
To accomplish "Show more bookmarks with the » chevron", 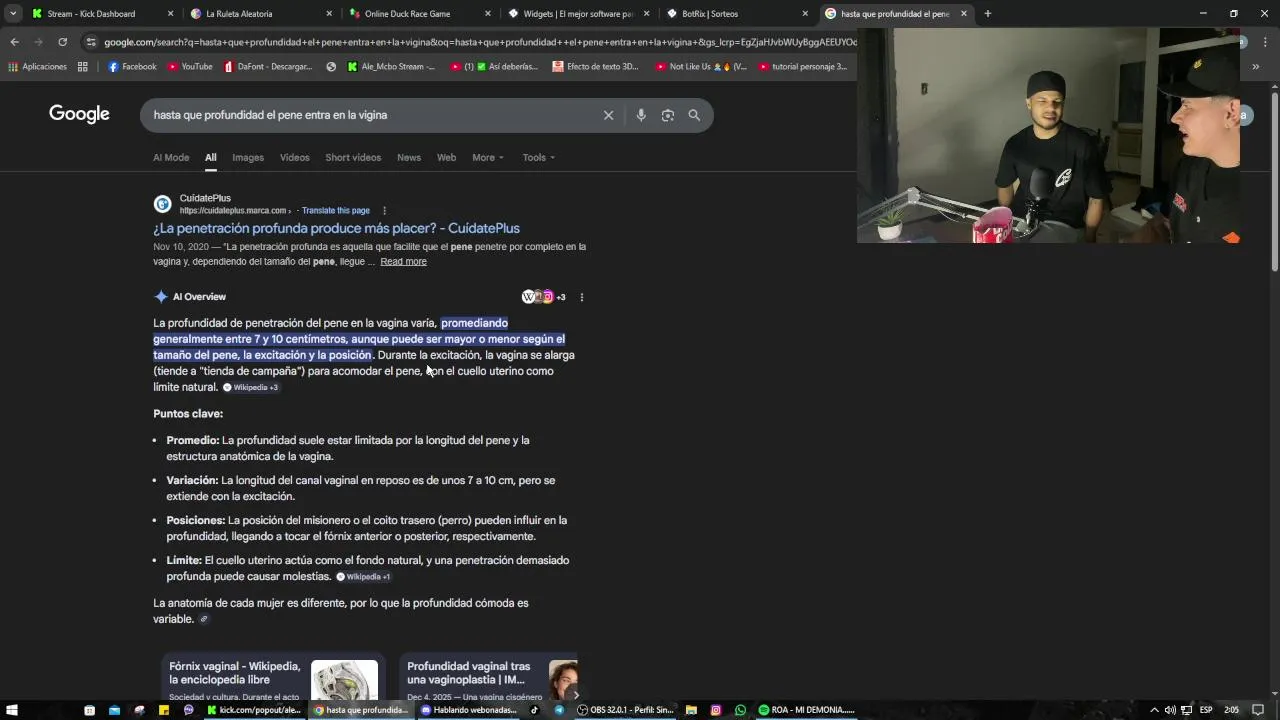I will click(1255, 67).
